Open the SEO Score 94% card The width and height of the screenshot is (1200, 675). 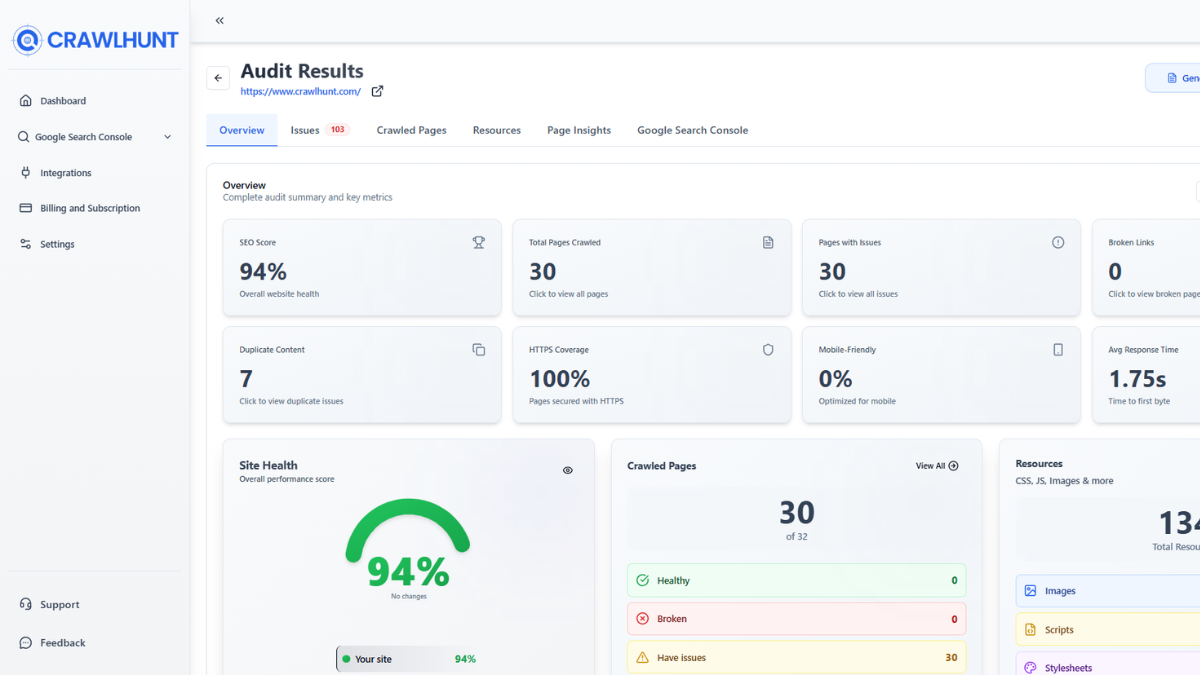(x=362, y=268)
